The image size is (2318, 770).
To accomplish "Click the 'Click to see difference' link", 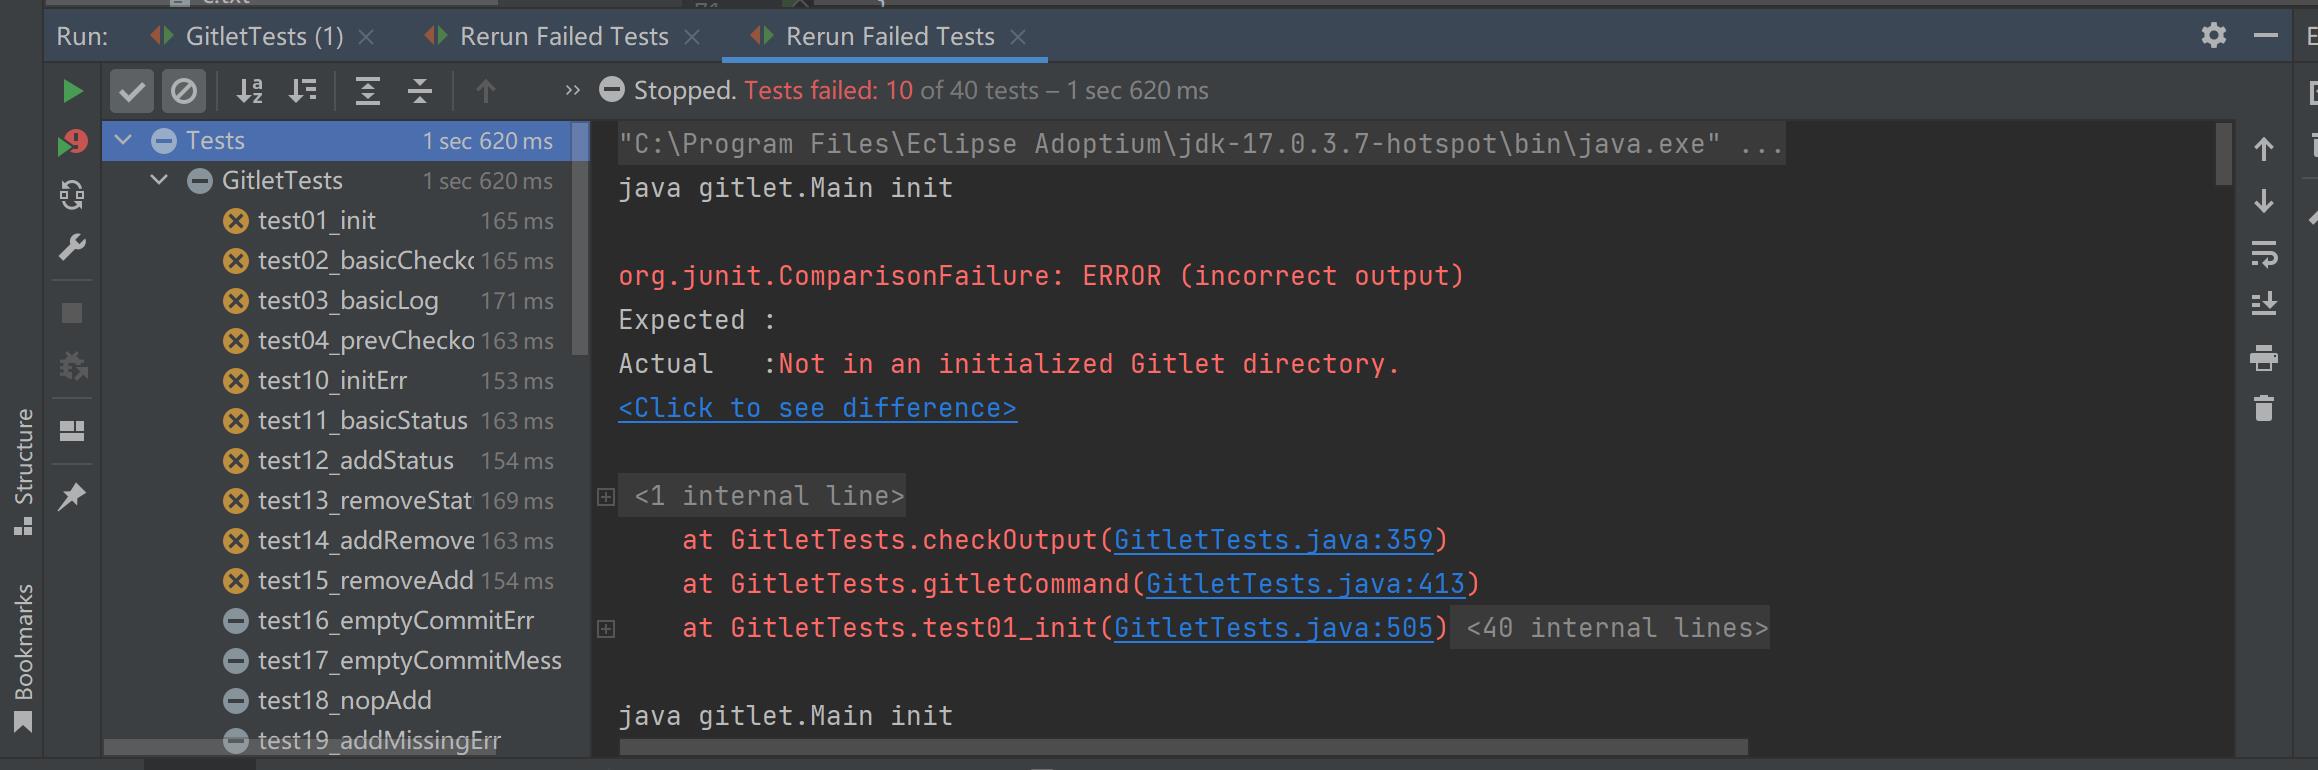I will 817,408.
